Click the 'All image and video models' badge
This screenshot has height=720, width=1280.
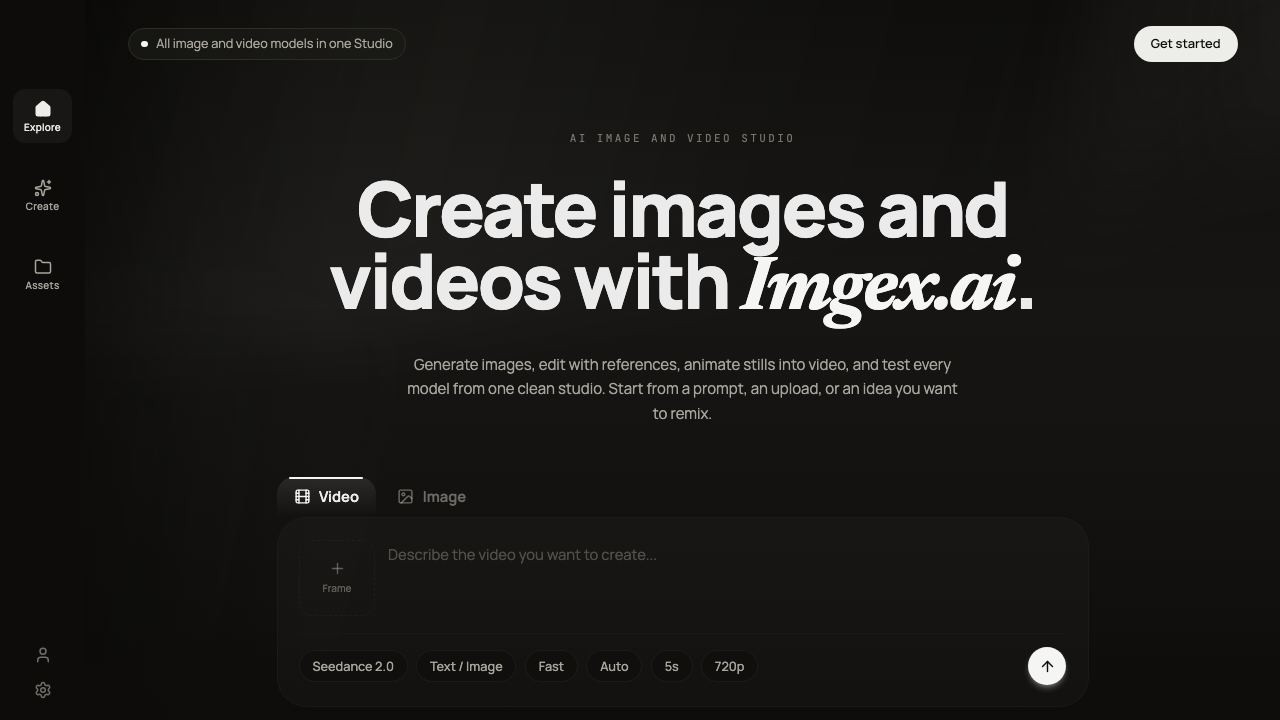pyautogui.click(x=267, y=44)
